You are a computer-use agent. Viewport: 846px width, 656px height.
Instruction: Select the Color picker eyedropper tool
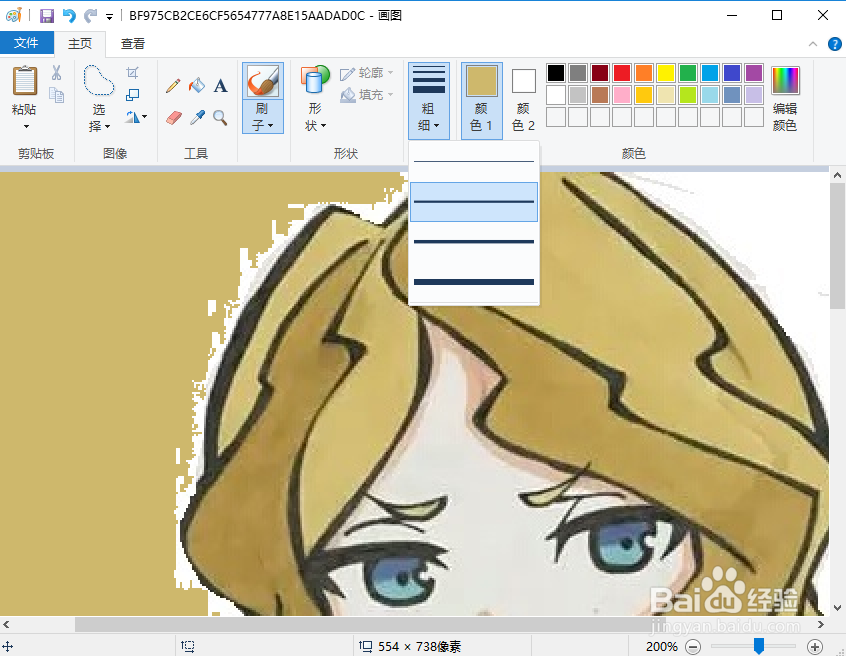[x=196, y=117]
